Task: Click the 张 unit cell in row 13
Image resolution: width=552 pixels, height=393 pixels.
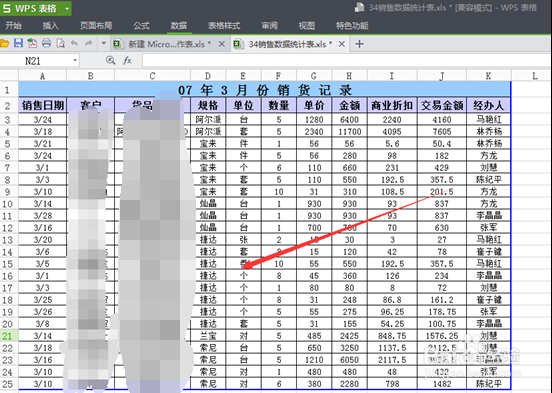Action: click(243, 240)
